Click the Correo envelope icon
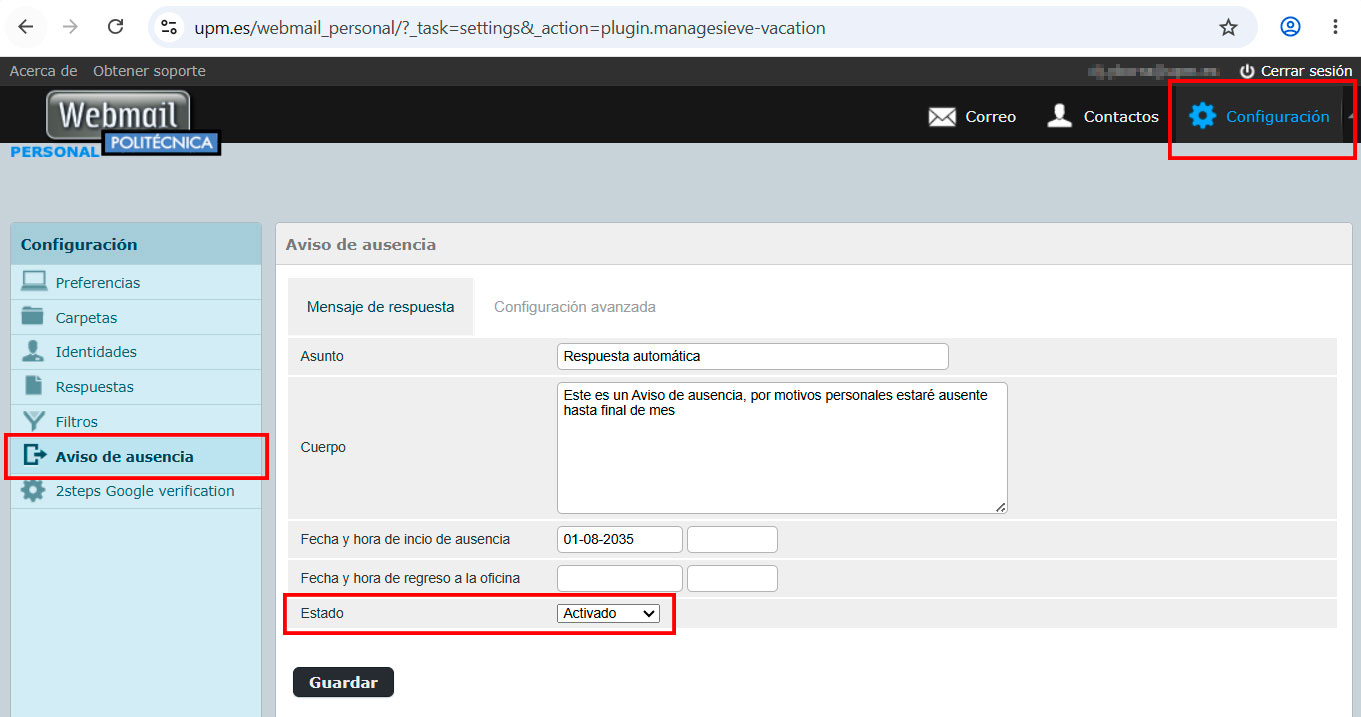This screenshot has width=1361, height=717. click(x=942, y=117)
